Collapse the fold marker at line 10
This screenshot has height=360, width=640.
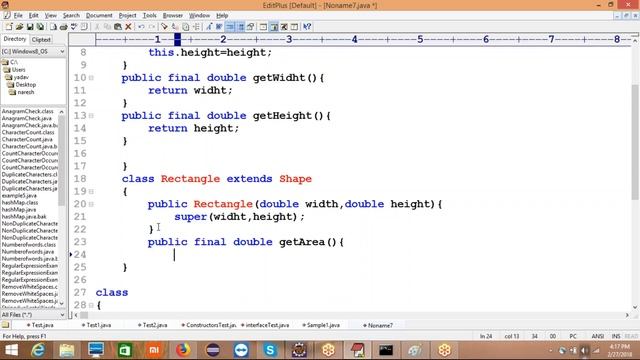pyautogui.click(x=91, y=78)
